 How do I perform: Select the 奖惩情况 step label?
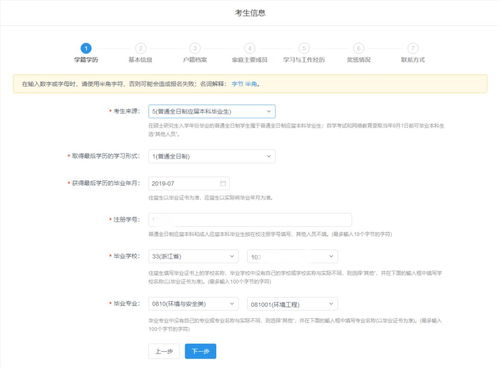[359, 60]
